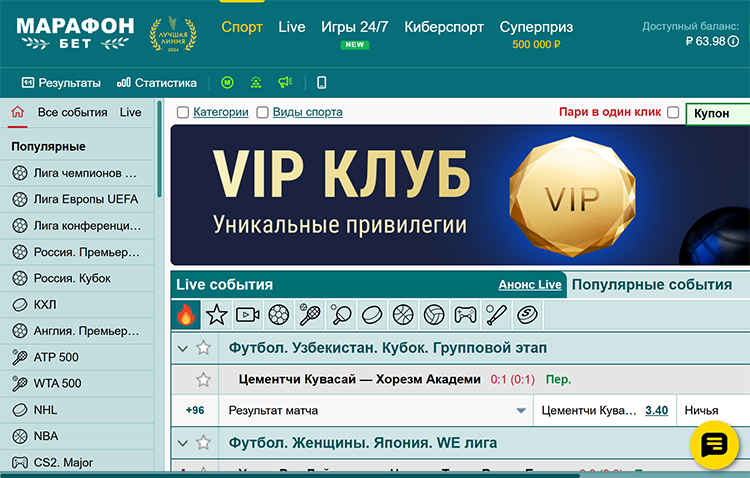
Task: Click the VIP КЛУБ banner
Action: click(460, 195)
